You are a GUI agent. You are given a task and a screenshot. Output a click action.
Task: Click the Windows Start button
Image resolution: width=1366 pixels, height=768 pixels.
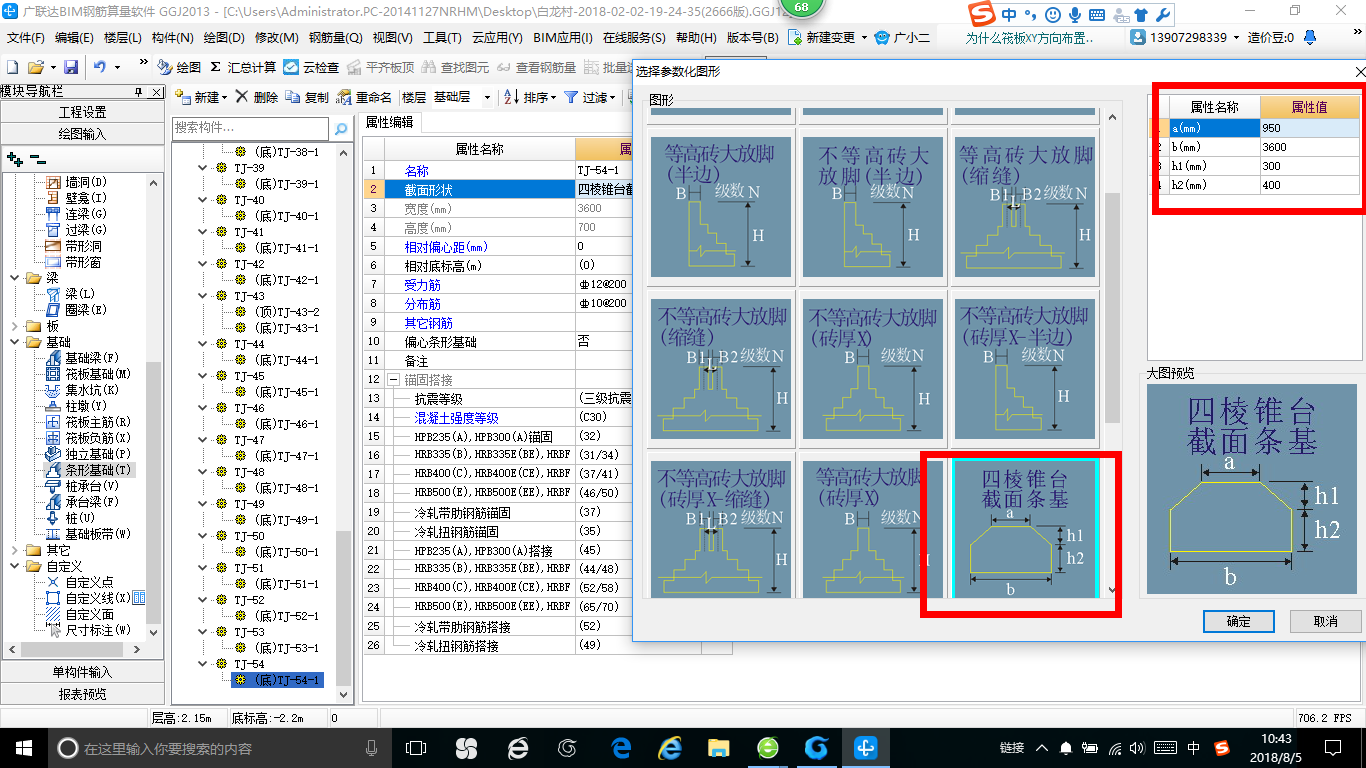[x=23, y=747]
